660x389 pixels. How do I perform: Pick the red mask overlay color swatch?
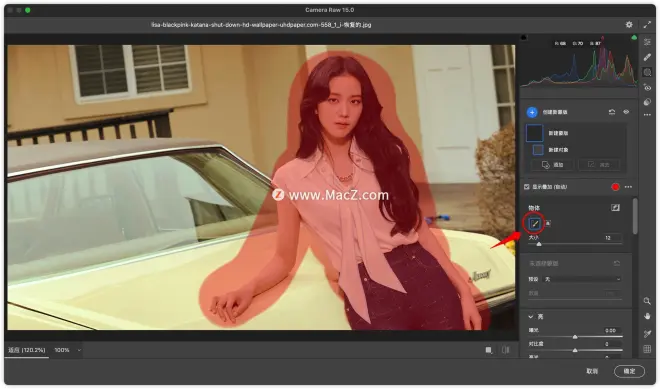615,187
